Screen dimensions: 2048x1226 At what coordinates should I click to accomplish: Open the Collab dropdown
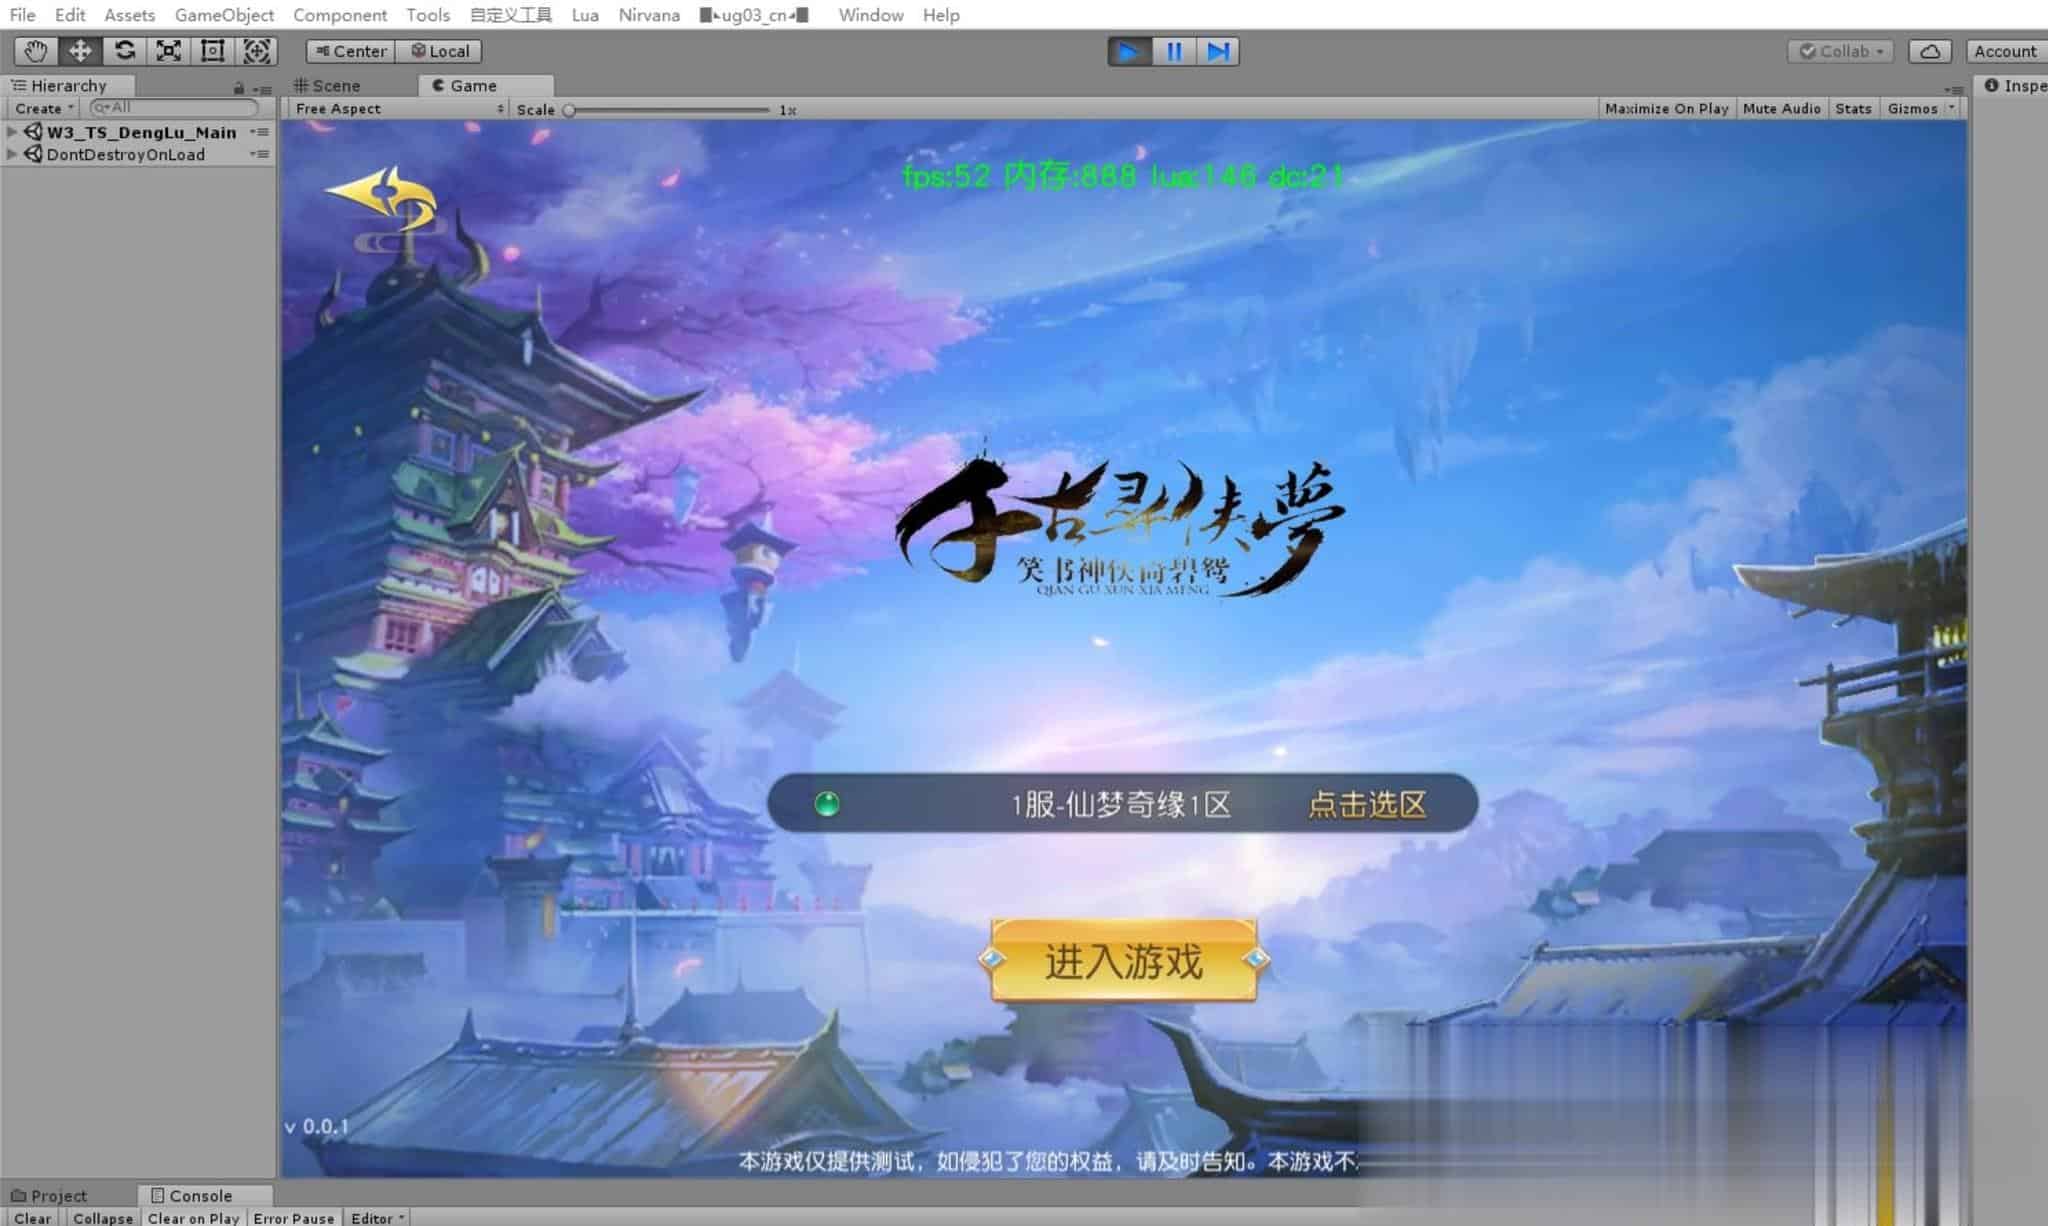(1842, 51)
